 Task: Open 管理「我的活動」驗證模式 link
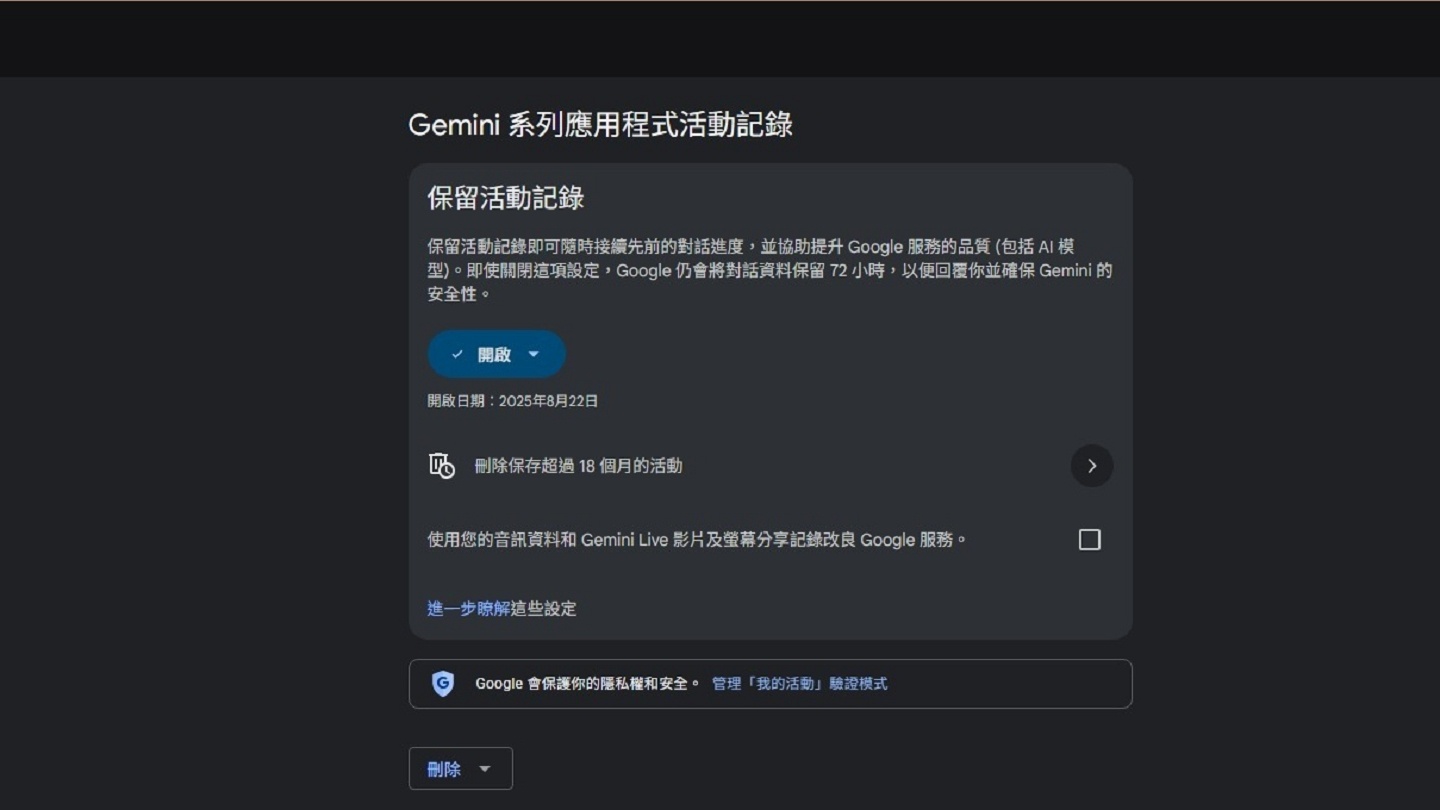799,684
